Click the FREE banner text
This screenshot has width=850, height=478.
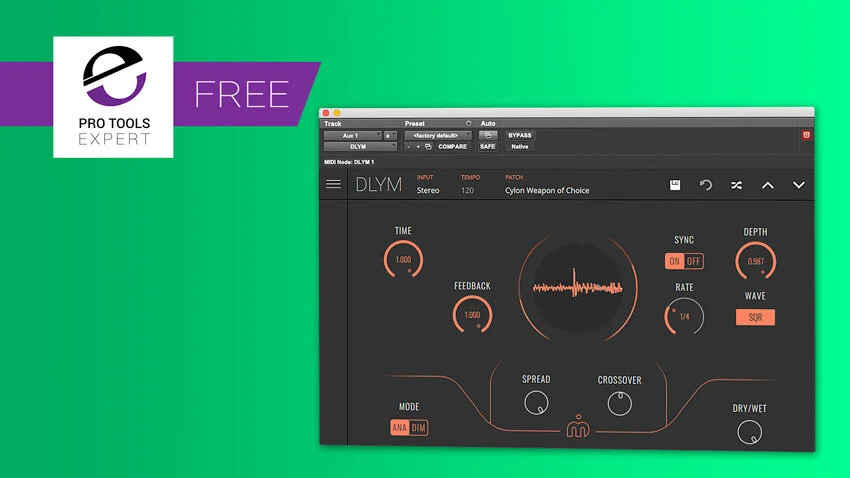[x=242, y=94]
